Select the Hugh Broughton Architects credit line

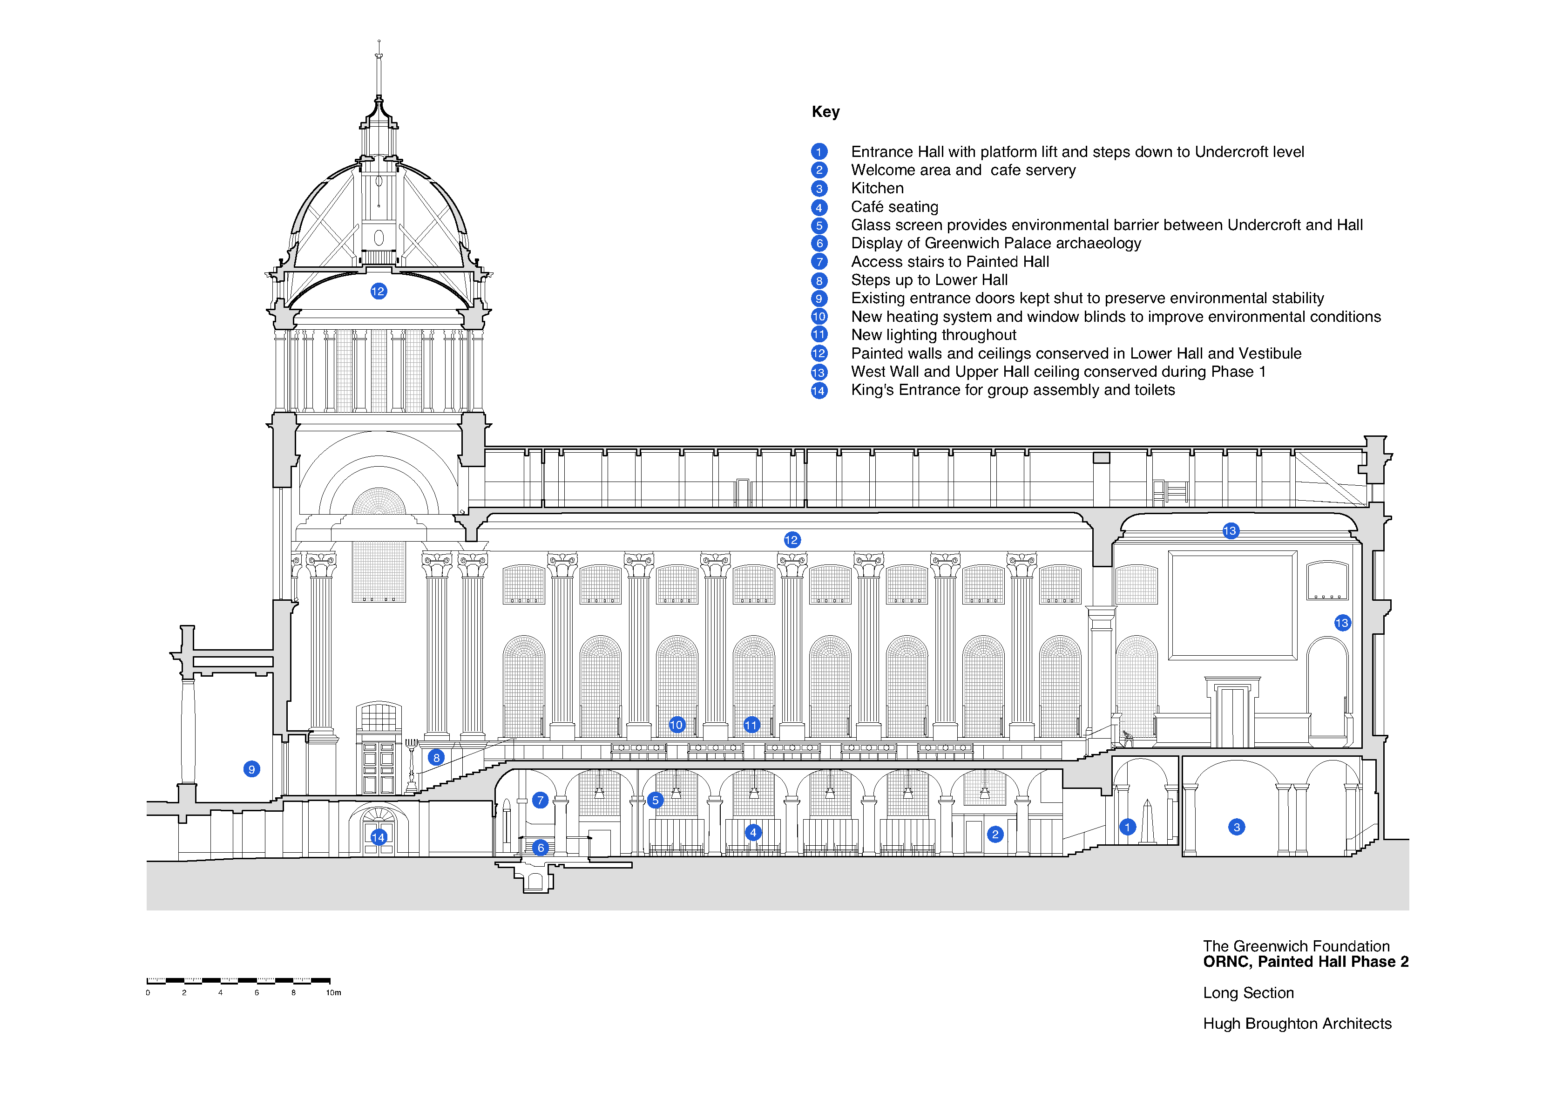(x=1296, y=1023)
